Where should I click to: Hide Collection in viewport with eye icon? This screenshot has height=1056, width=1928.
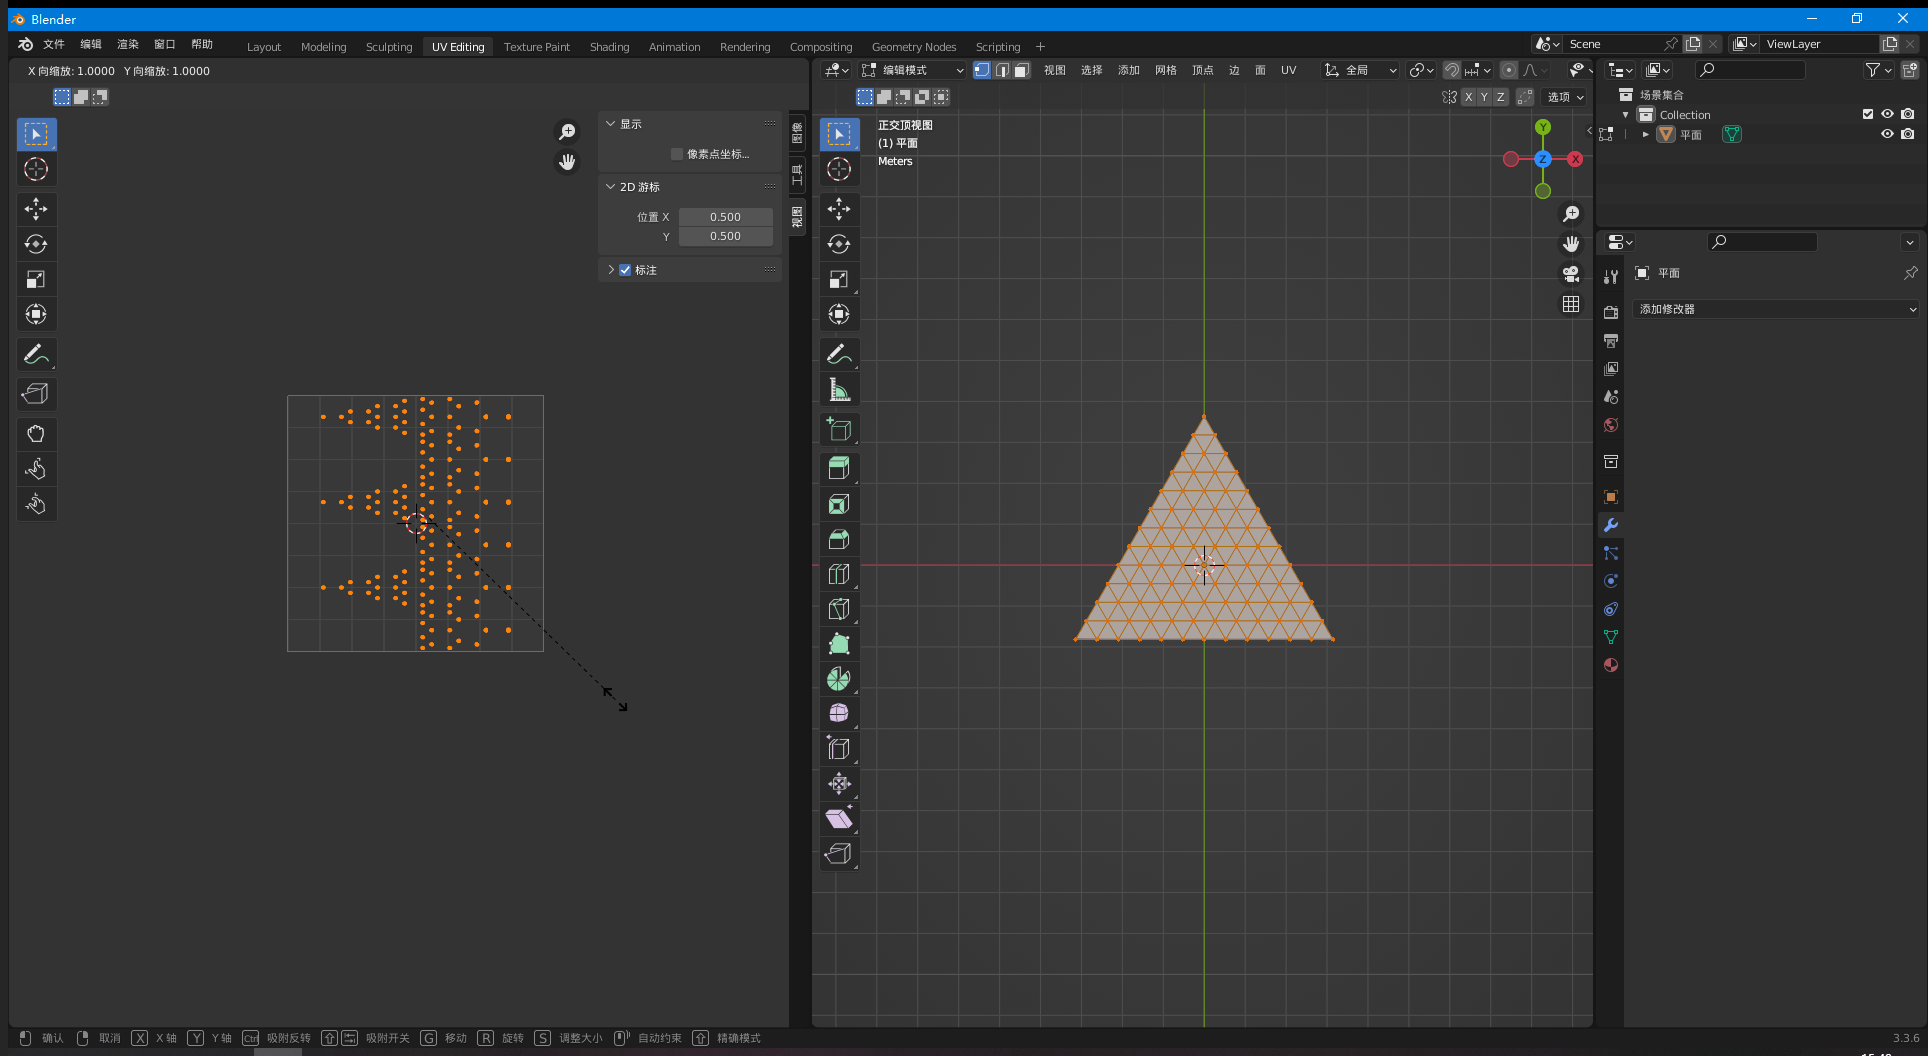(x=1887, y=114)
